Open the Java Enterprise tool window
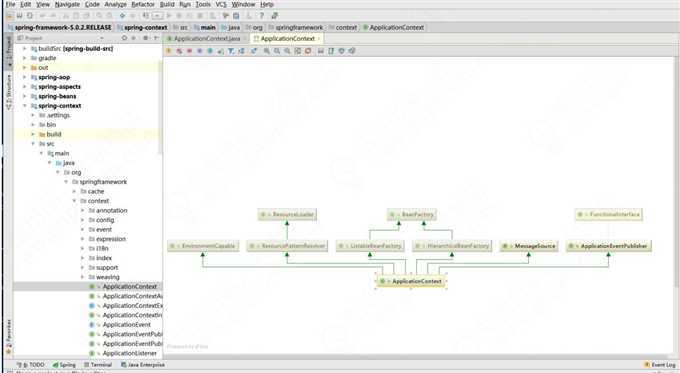Viewport: 680px width, 373px height. coord(143,365)
